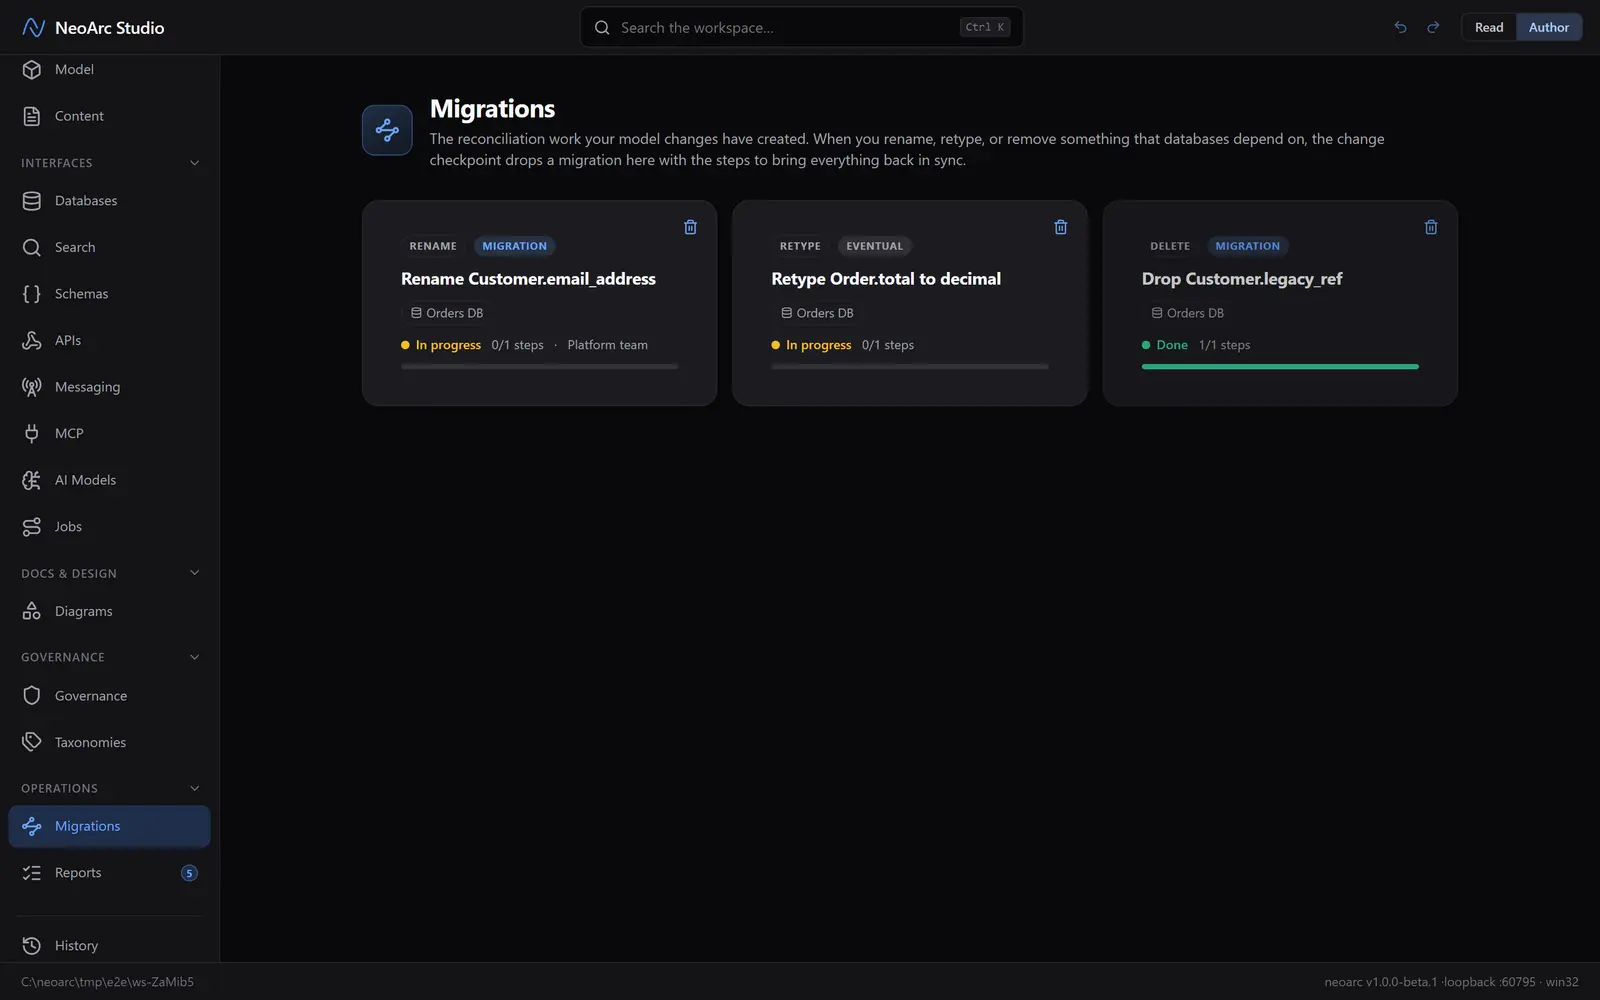Delete the Retype Order.total migration
Viewport: 1600px width, 1000px height.
pyautogui.click(x=1061, y=227)
